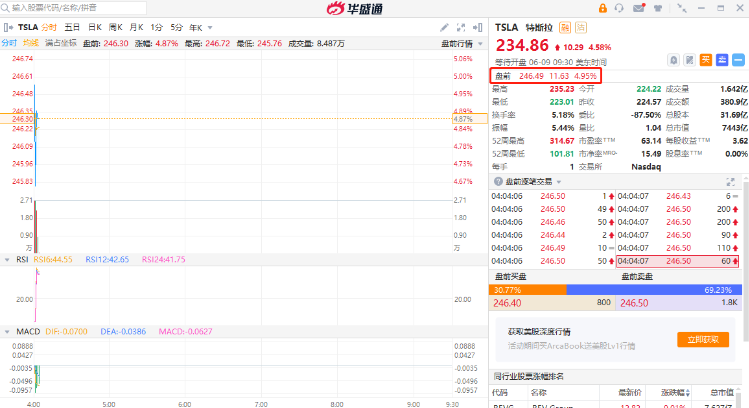Open the 年K period dropdown
The image size is (749, 408).
(x=195, y=27)
